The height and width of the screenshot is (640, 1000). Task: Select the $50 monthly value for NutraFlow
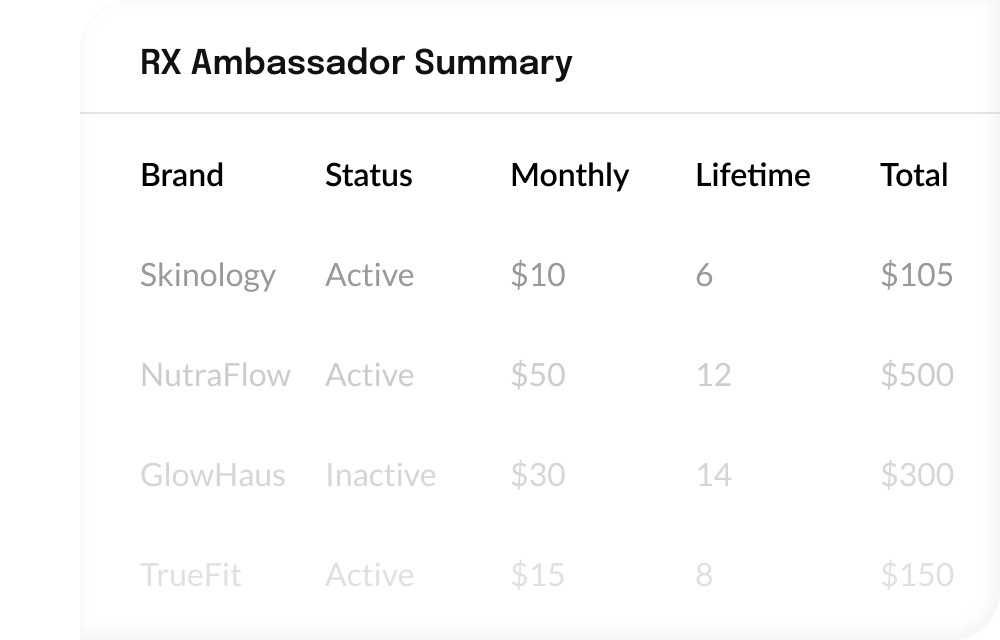[x=537, y=375]
